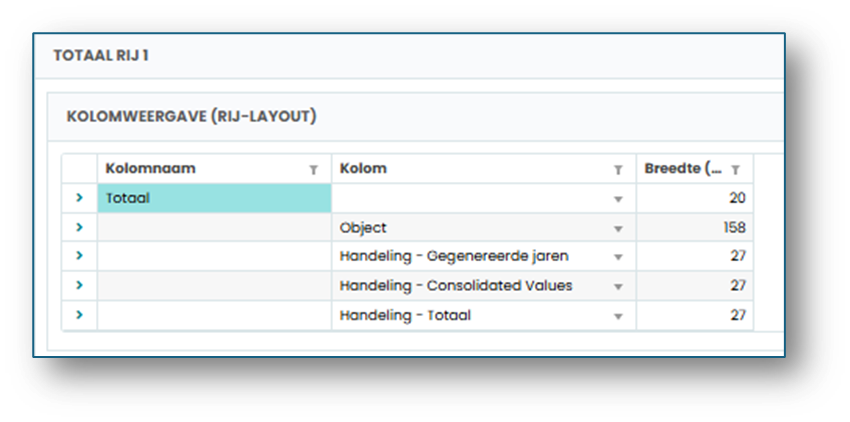Open dropdown for Handeling - Totaal

point(618,316)
